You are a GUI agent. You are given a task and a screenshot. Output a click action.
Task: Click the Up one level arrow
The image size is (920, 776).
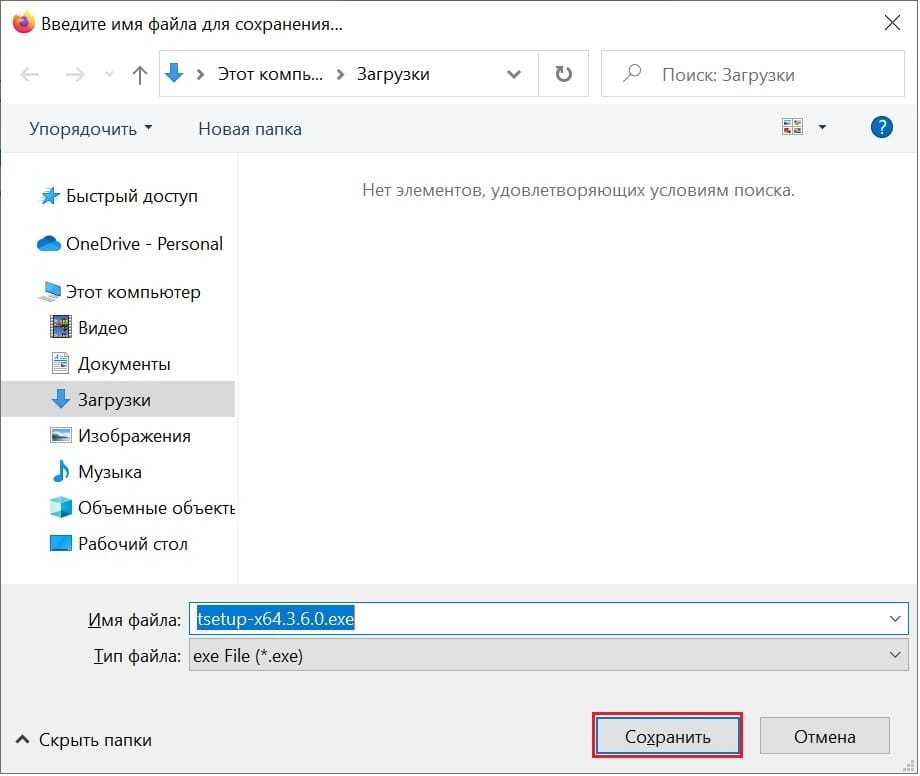[x=140, y=75]
